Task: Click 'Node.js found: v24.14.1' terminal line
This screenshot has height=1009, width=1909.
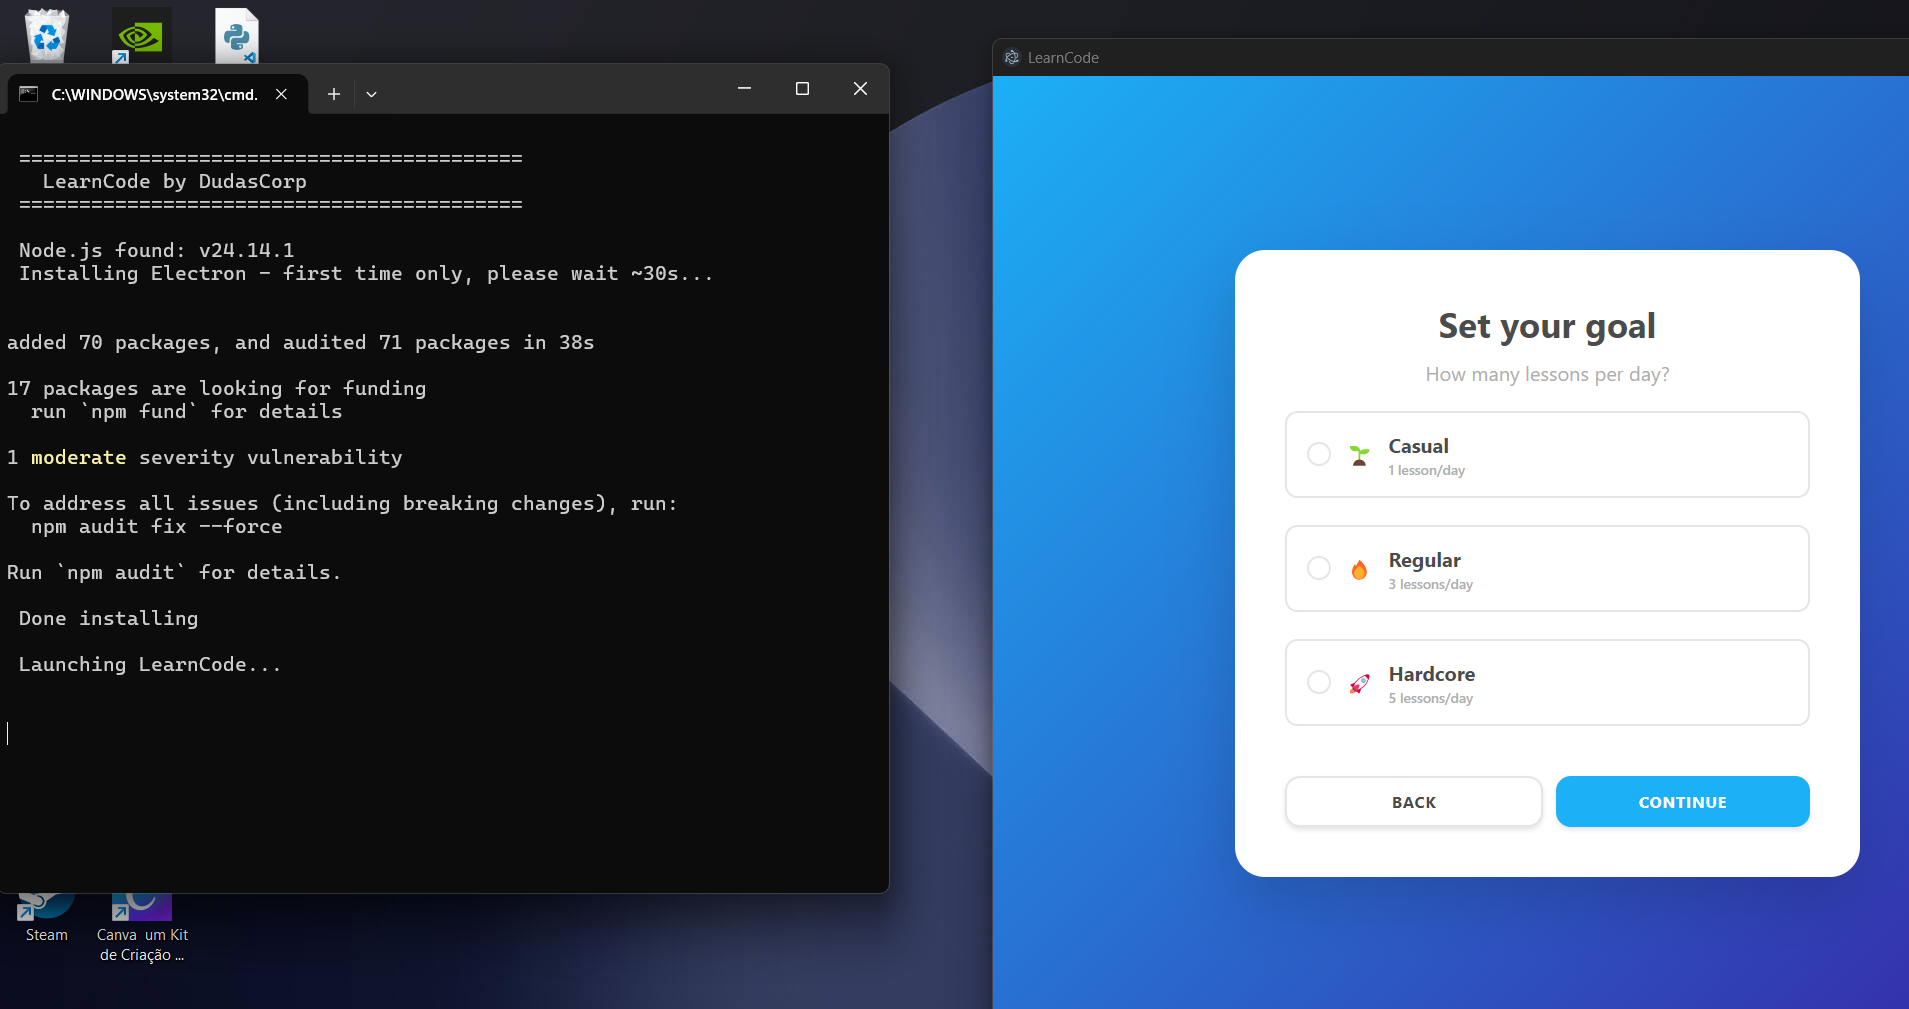Action: point(157,250)
